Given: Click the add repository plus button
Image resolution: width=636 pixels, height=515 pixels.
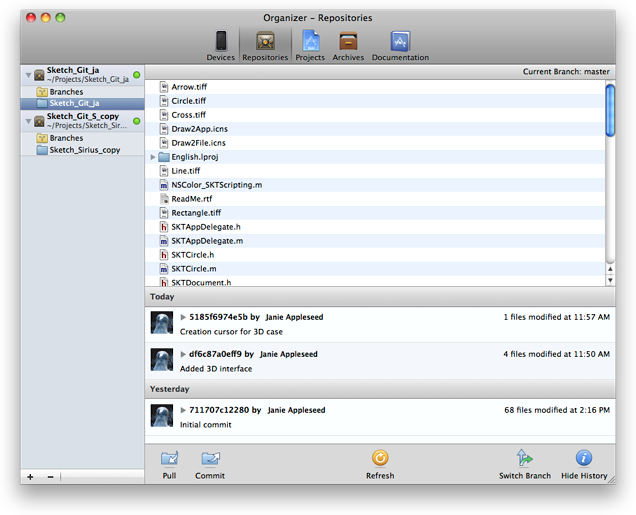Looking at the screenshot, I should pos(30,476).
